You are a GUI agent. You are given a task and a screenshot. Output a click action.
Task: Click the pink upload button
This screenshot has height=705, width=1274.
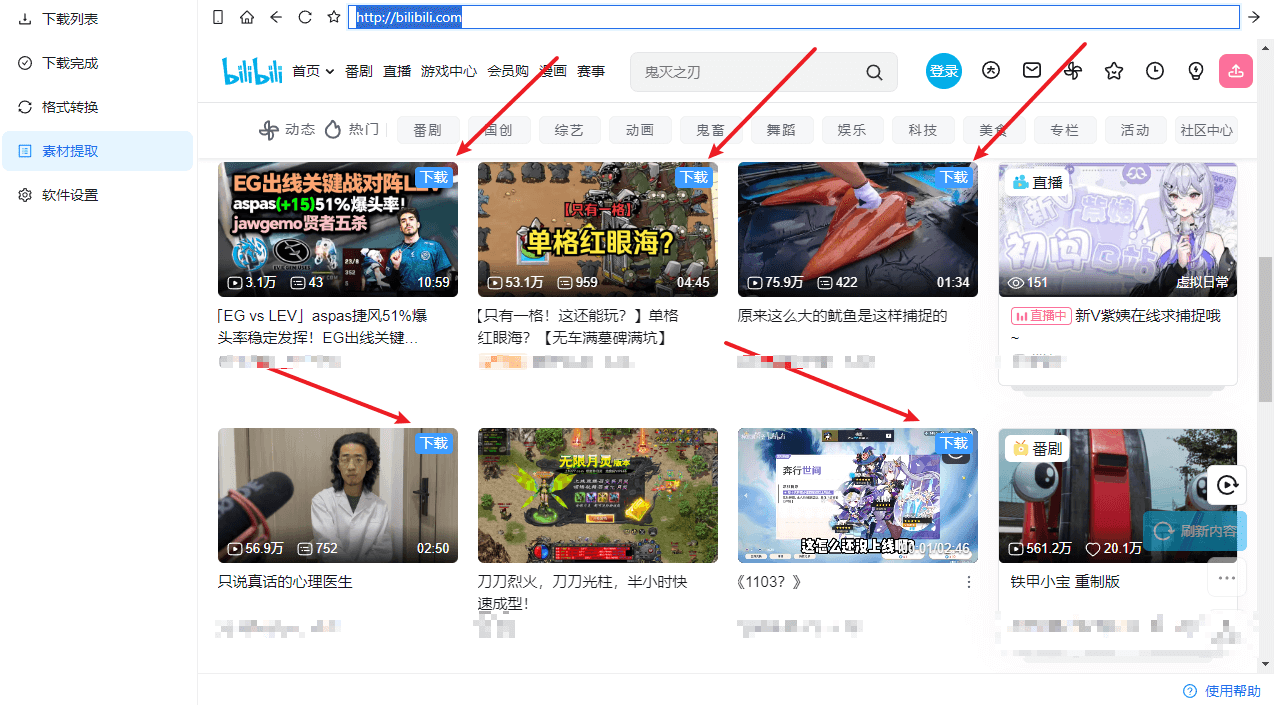pos(1236,71)
